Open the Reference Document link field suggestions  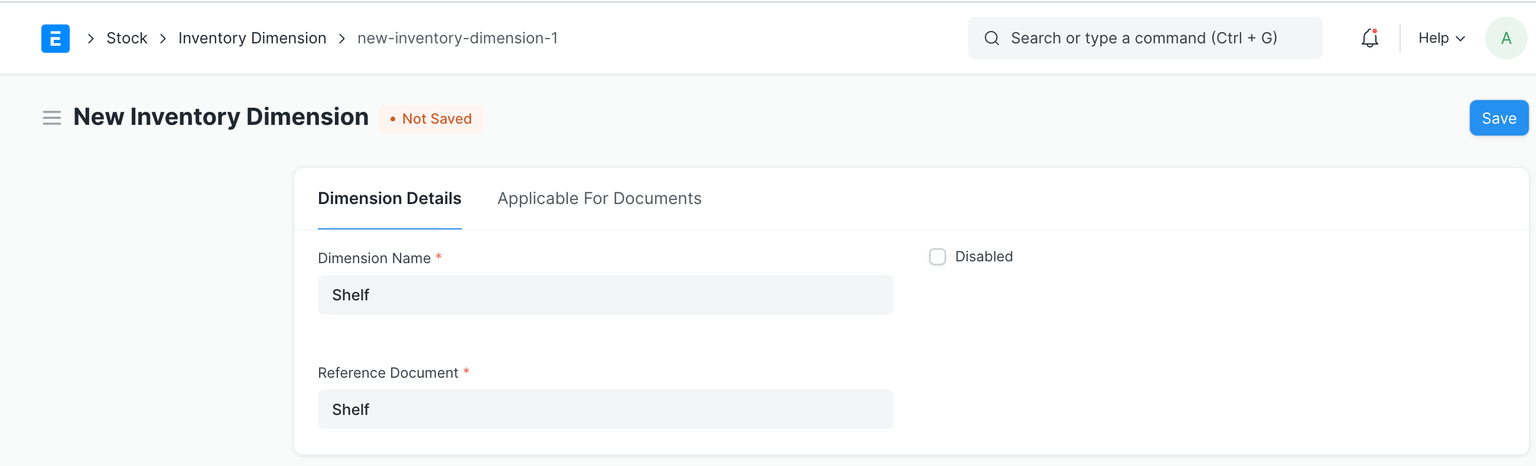[x=605, y=409]
